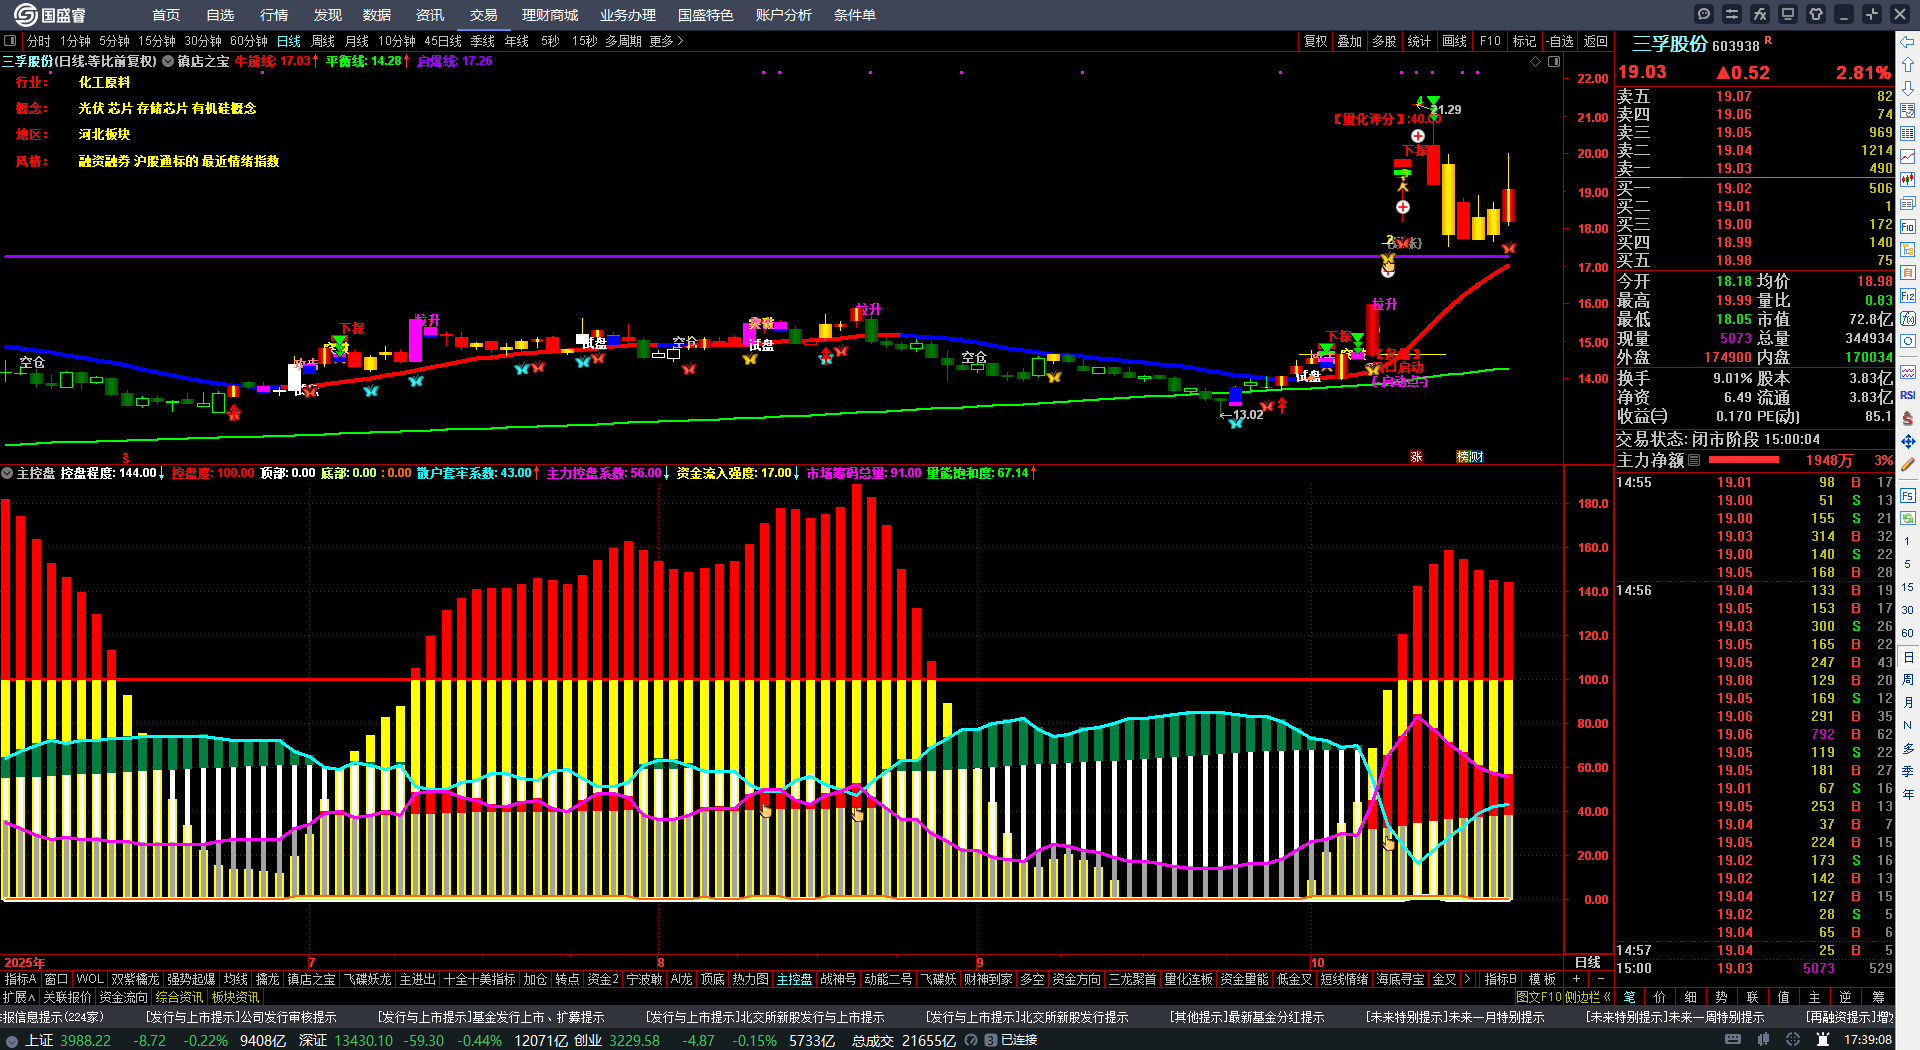Click the RSI indicator icon in sidebar
Image resolution: width=1920 pixels, height=1050 pixels.
pyautogui.click(x=1908, y=395)
